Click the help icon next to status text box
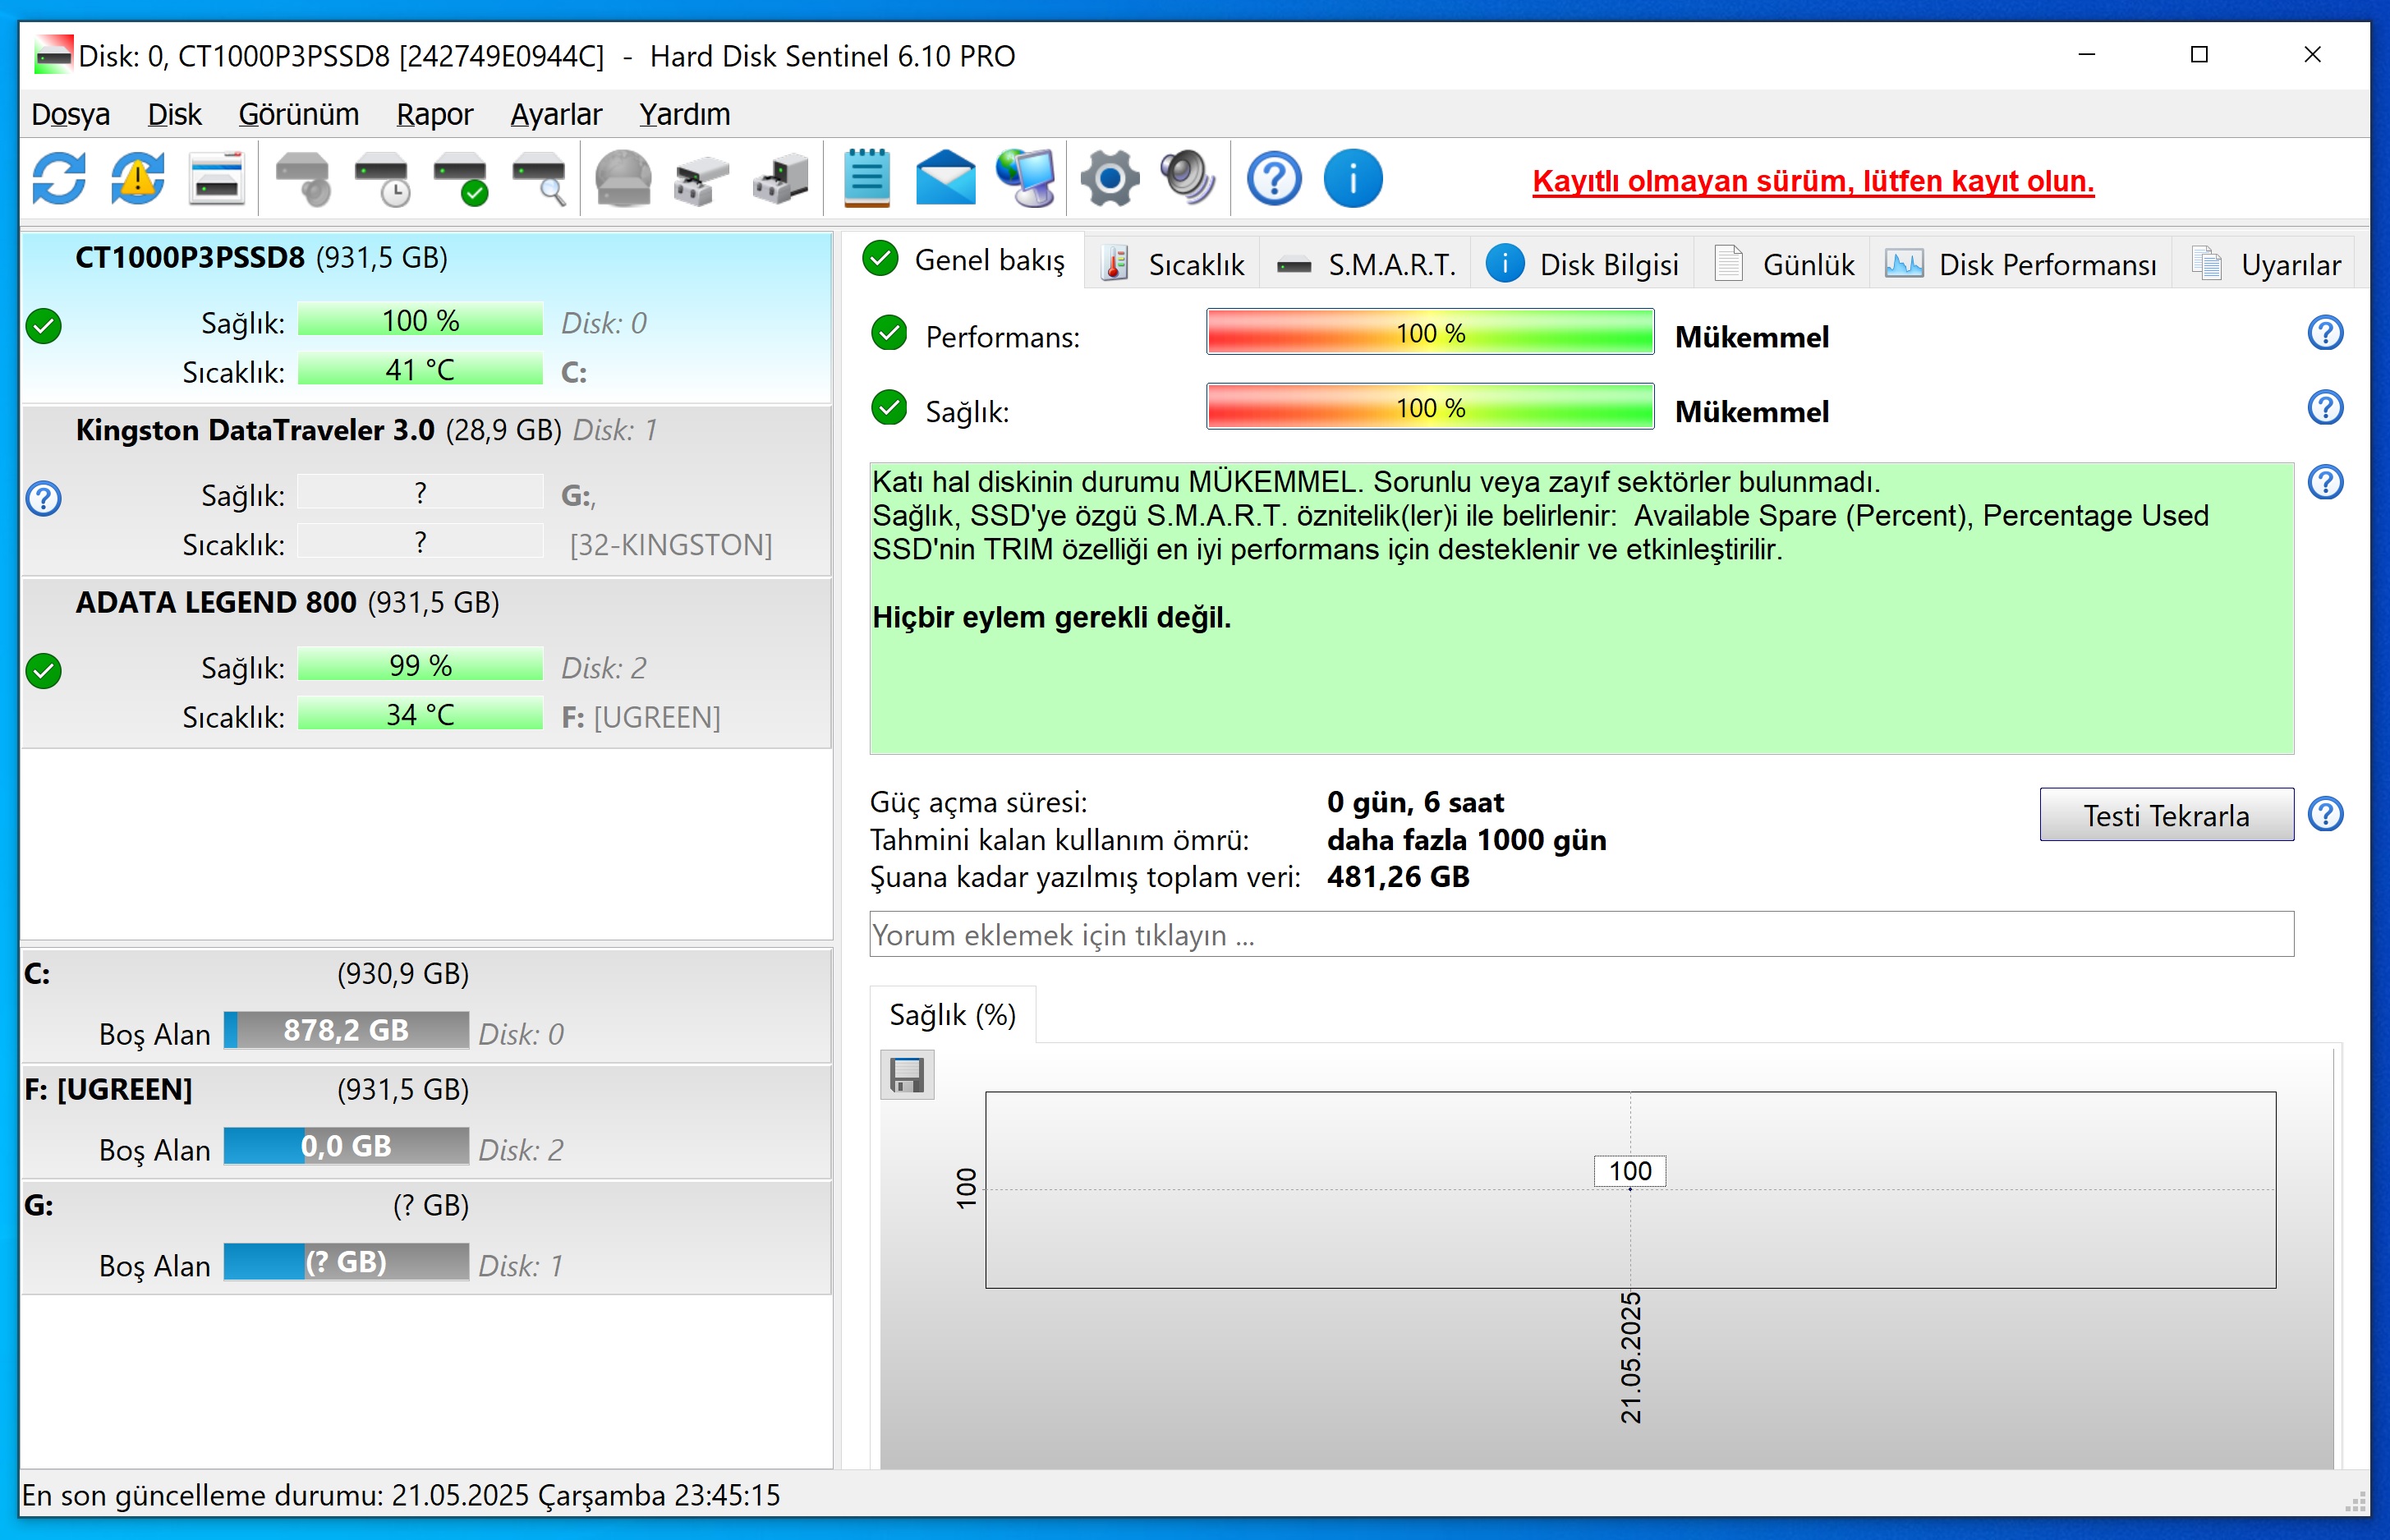This screenshot has width=2390, height=1540. [2325, 483]
